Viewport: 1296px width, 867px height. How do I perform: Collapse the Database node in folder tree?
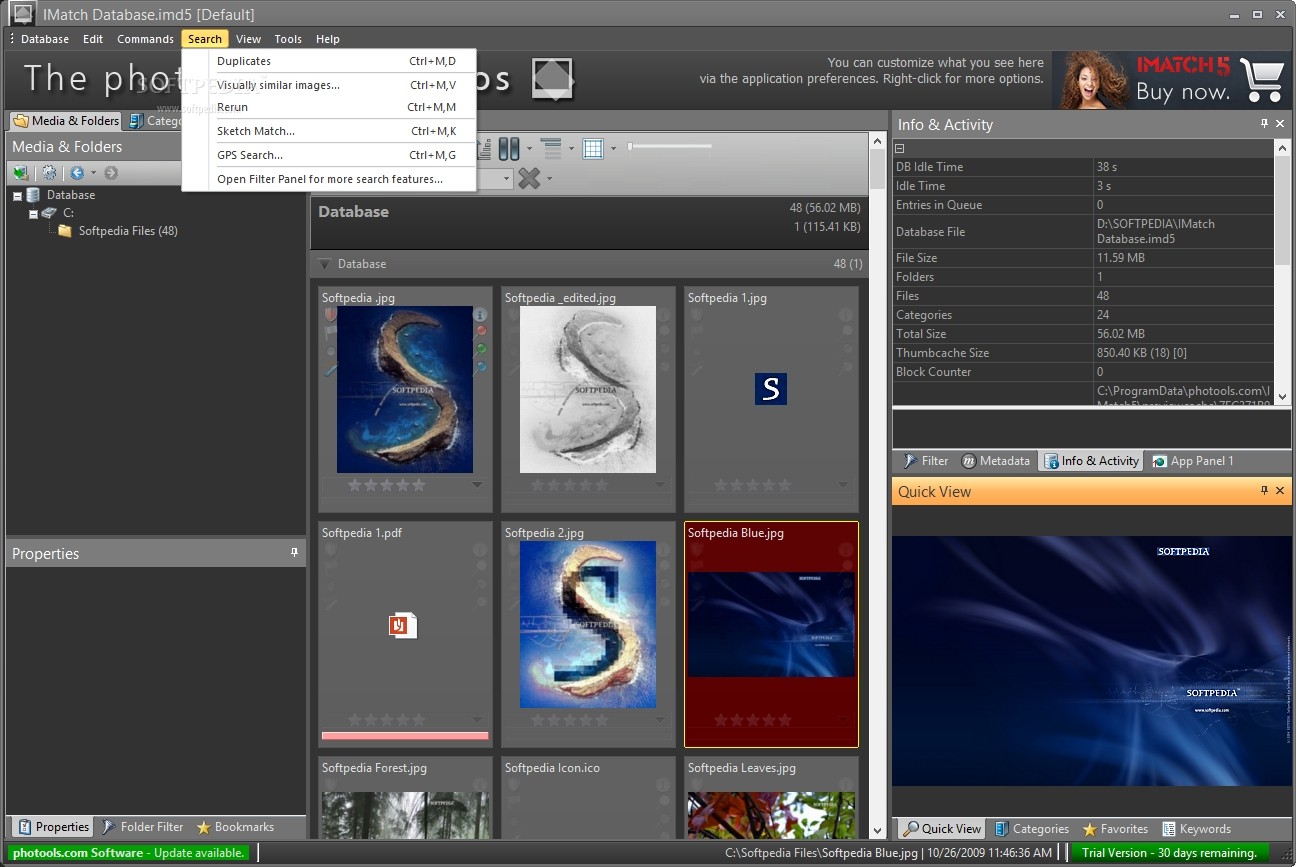click(17, 196)
